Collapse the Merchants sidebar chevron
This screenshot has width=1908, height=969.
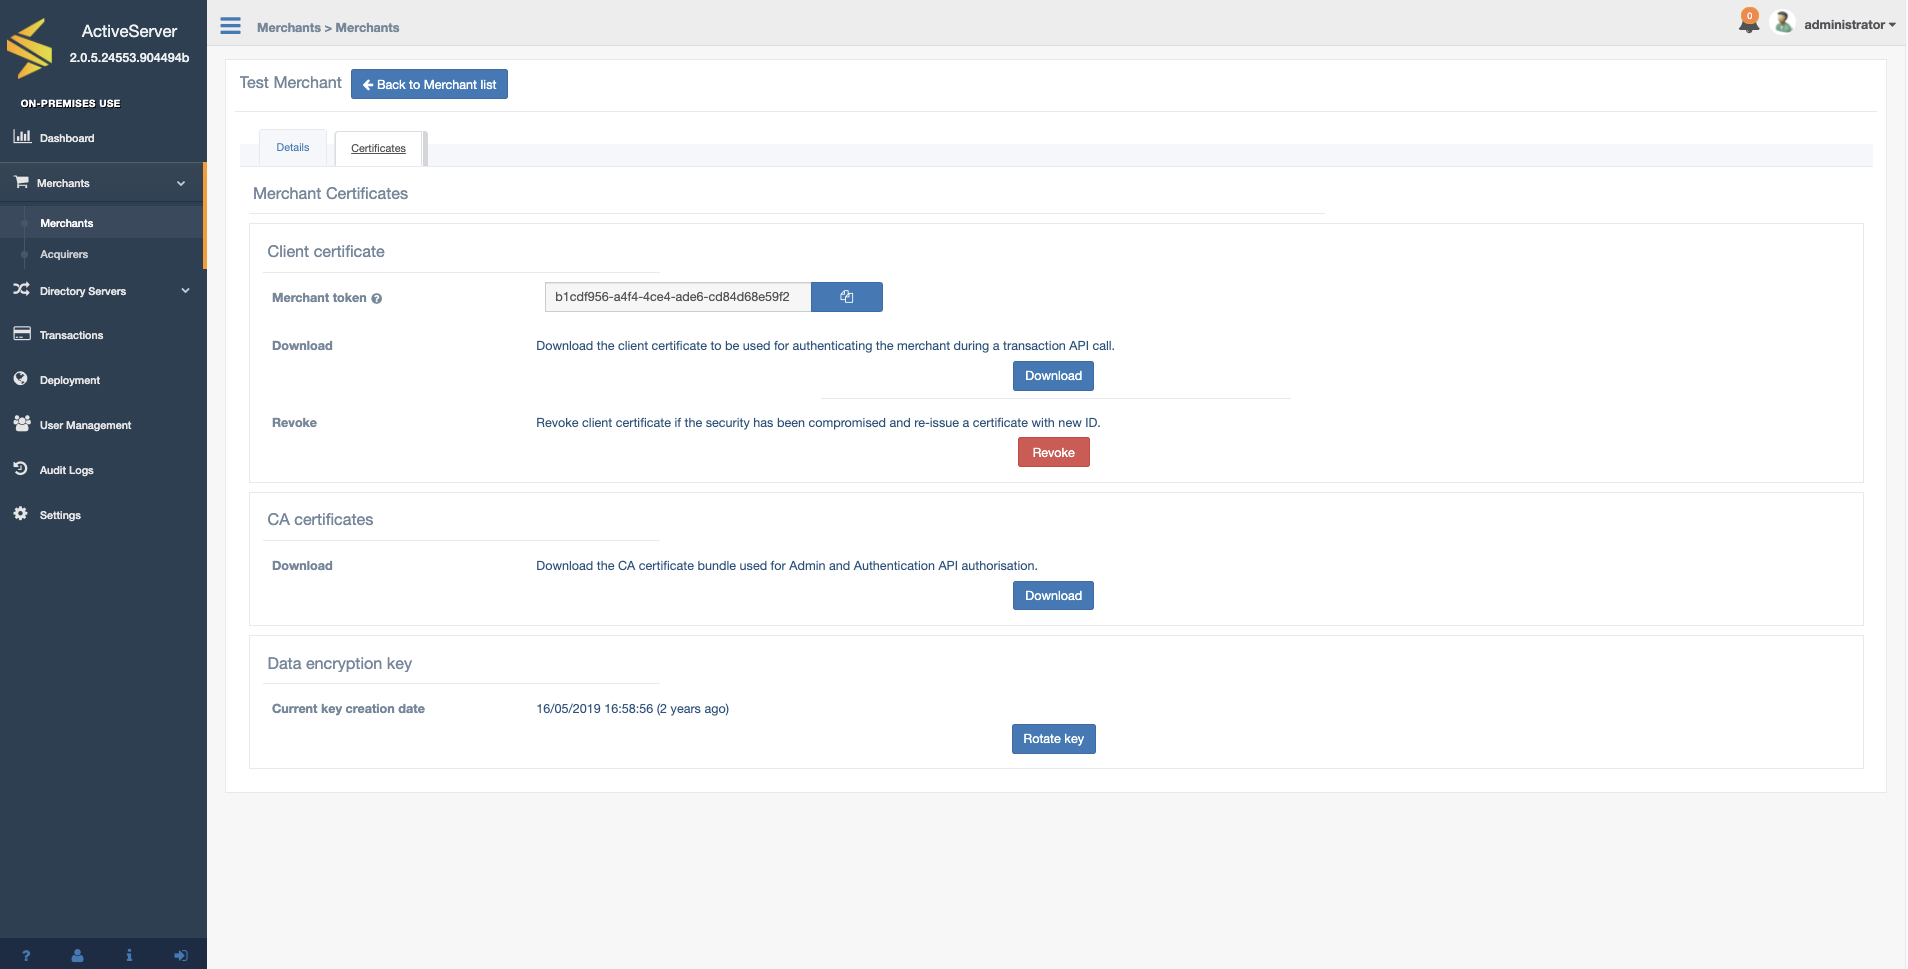pyautogui.click(x=181, y=183)
